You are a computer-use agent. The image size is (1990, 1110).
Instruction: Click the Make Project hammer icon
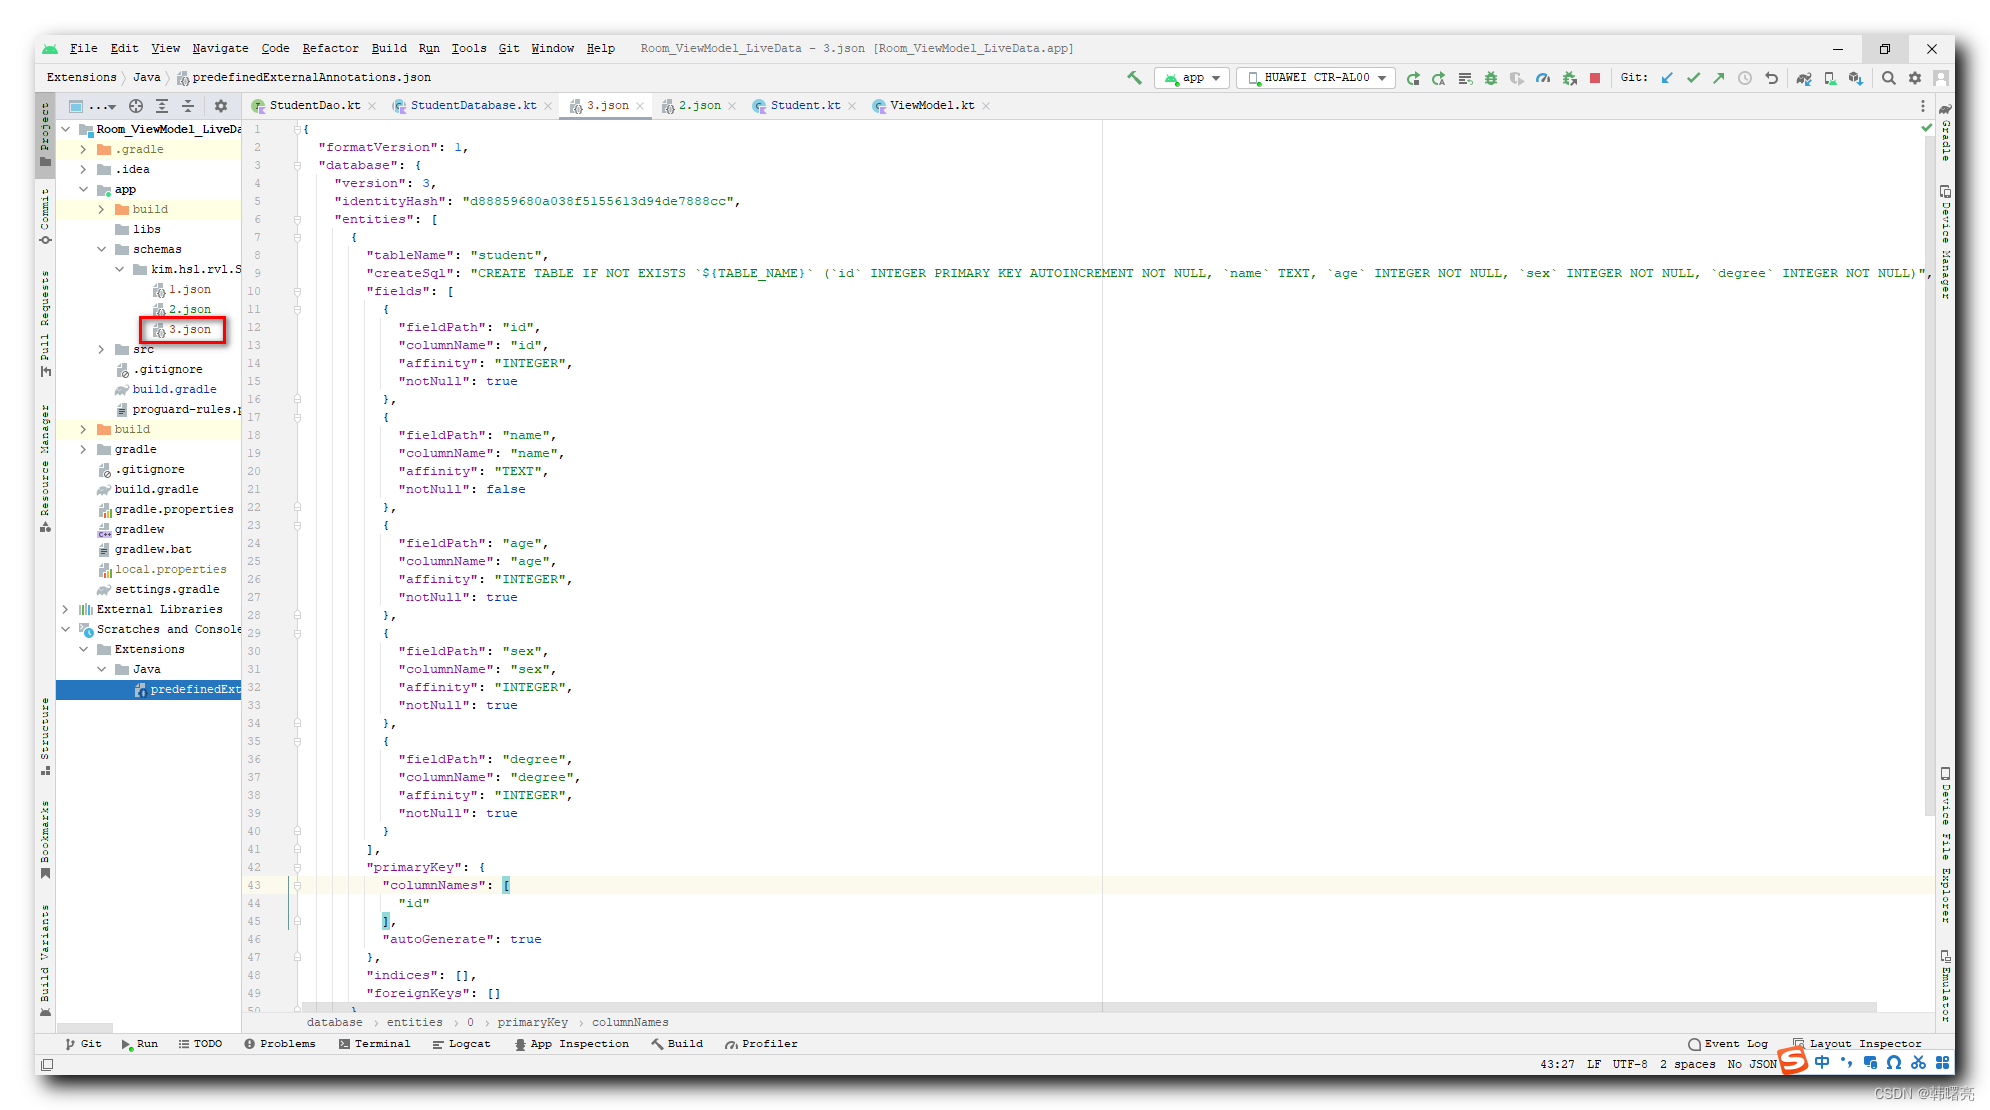(x=1134, y=78)
